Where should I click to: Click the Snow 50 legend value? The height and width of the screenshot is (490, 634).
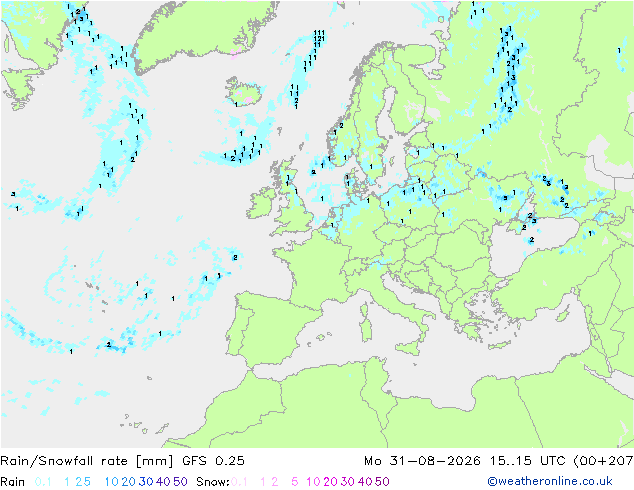382,482
